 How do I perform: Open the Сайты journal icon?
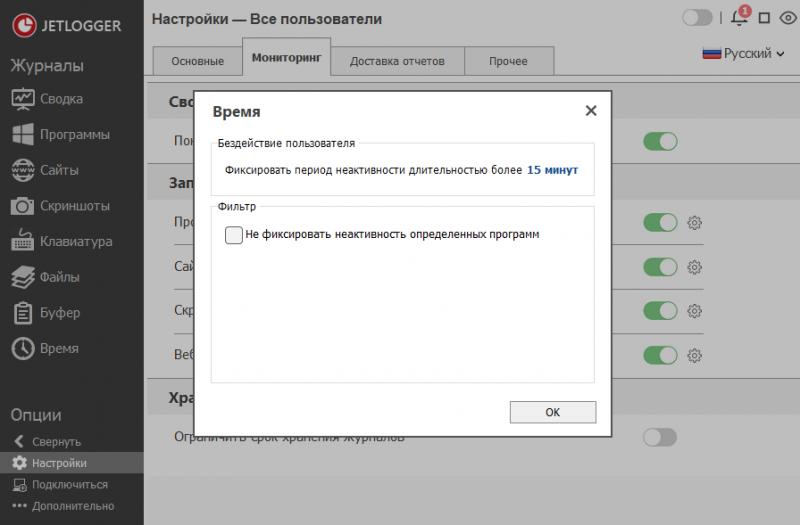click(23, 170)
